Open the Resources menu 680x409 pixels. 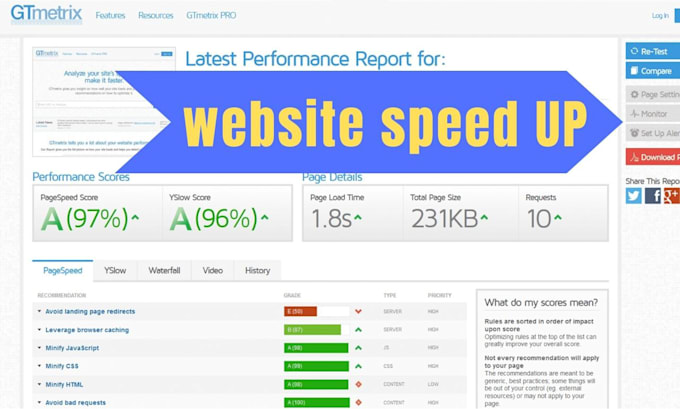click(156, 15)
